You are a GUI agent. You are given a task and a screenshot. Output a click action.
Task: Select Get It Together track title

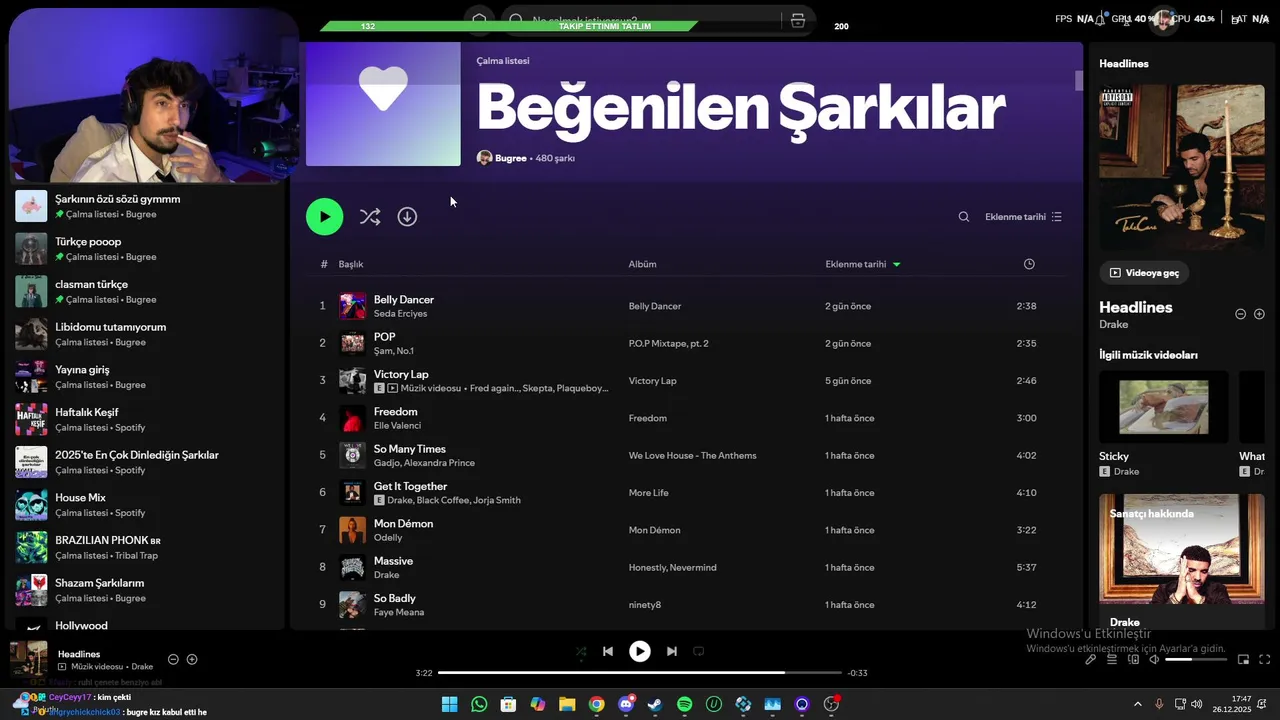pyautogui.click(x=410, y=487)
